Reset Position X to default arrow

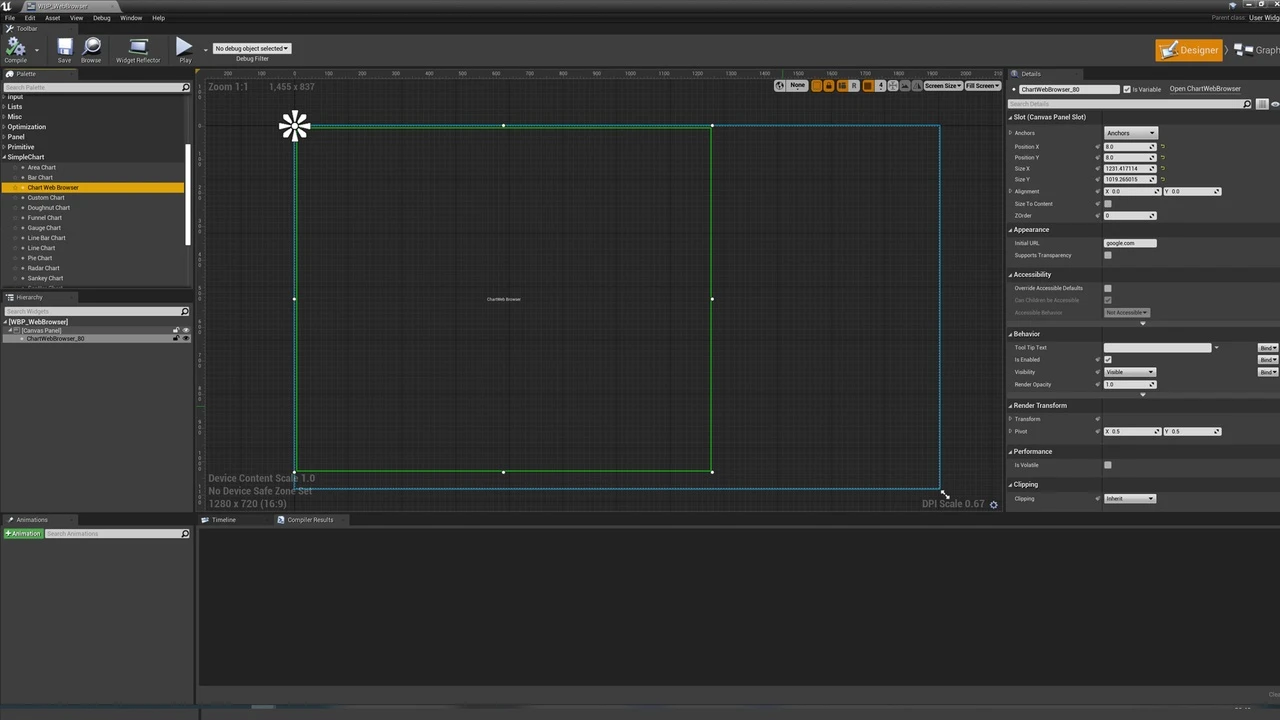(x=1163, y=147)
